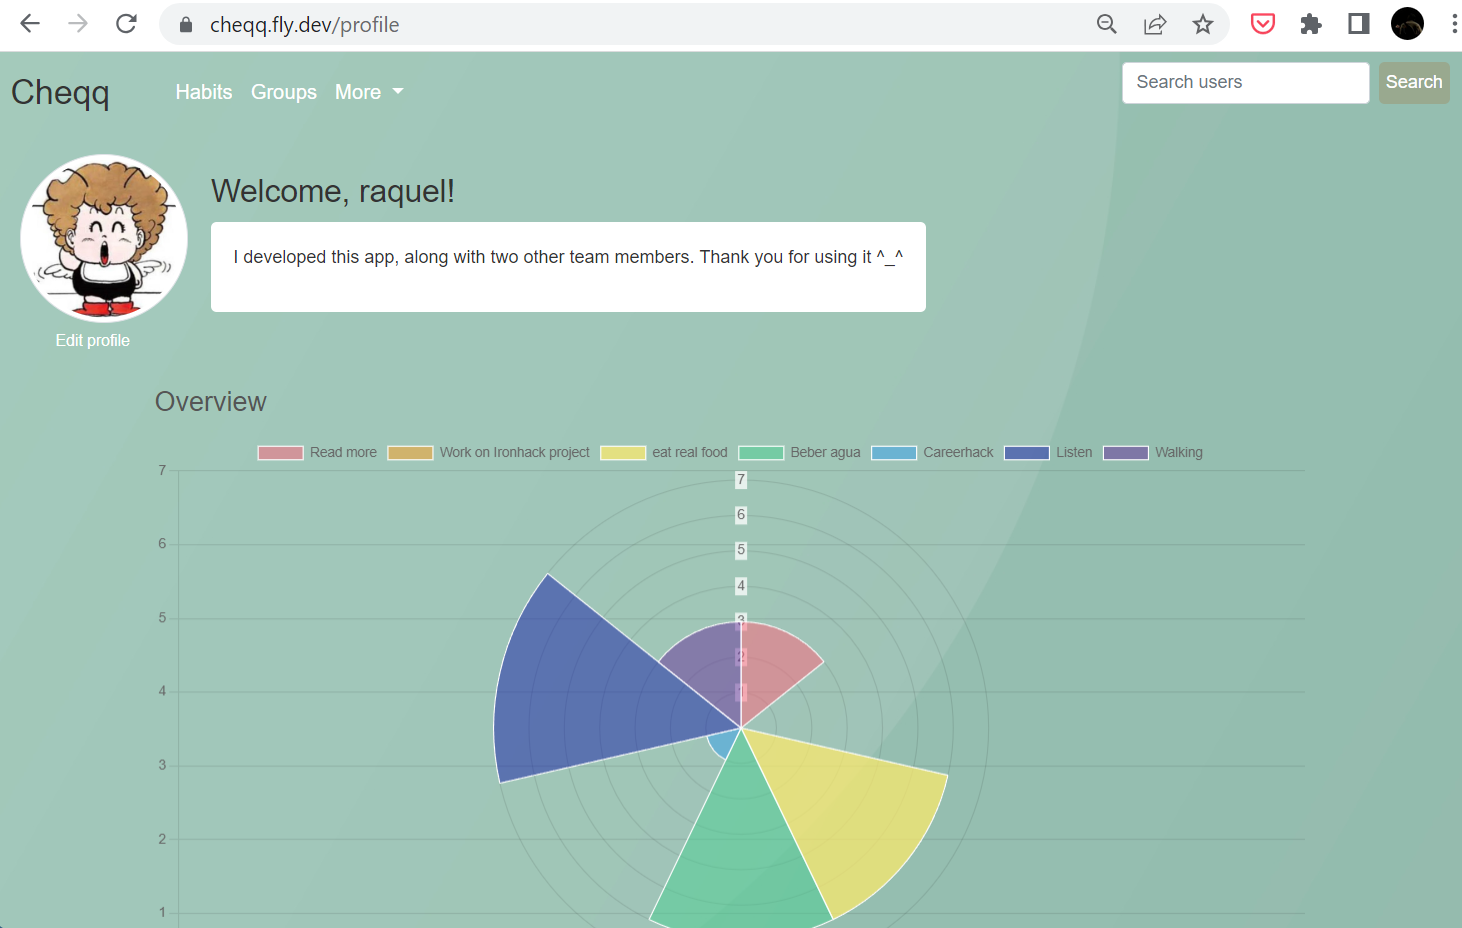Open the browser profile avatar menu
The height and width of the screenshot is (928, 1462).
click(1407, 23)
